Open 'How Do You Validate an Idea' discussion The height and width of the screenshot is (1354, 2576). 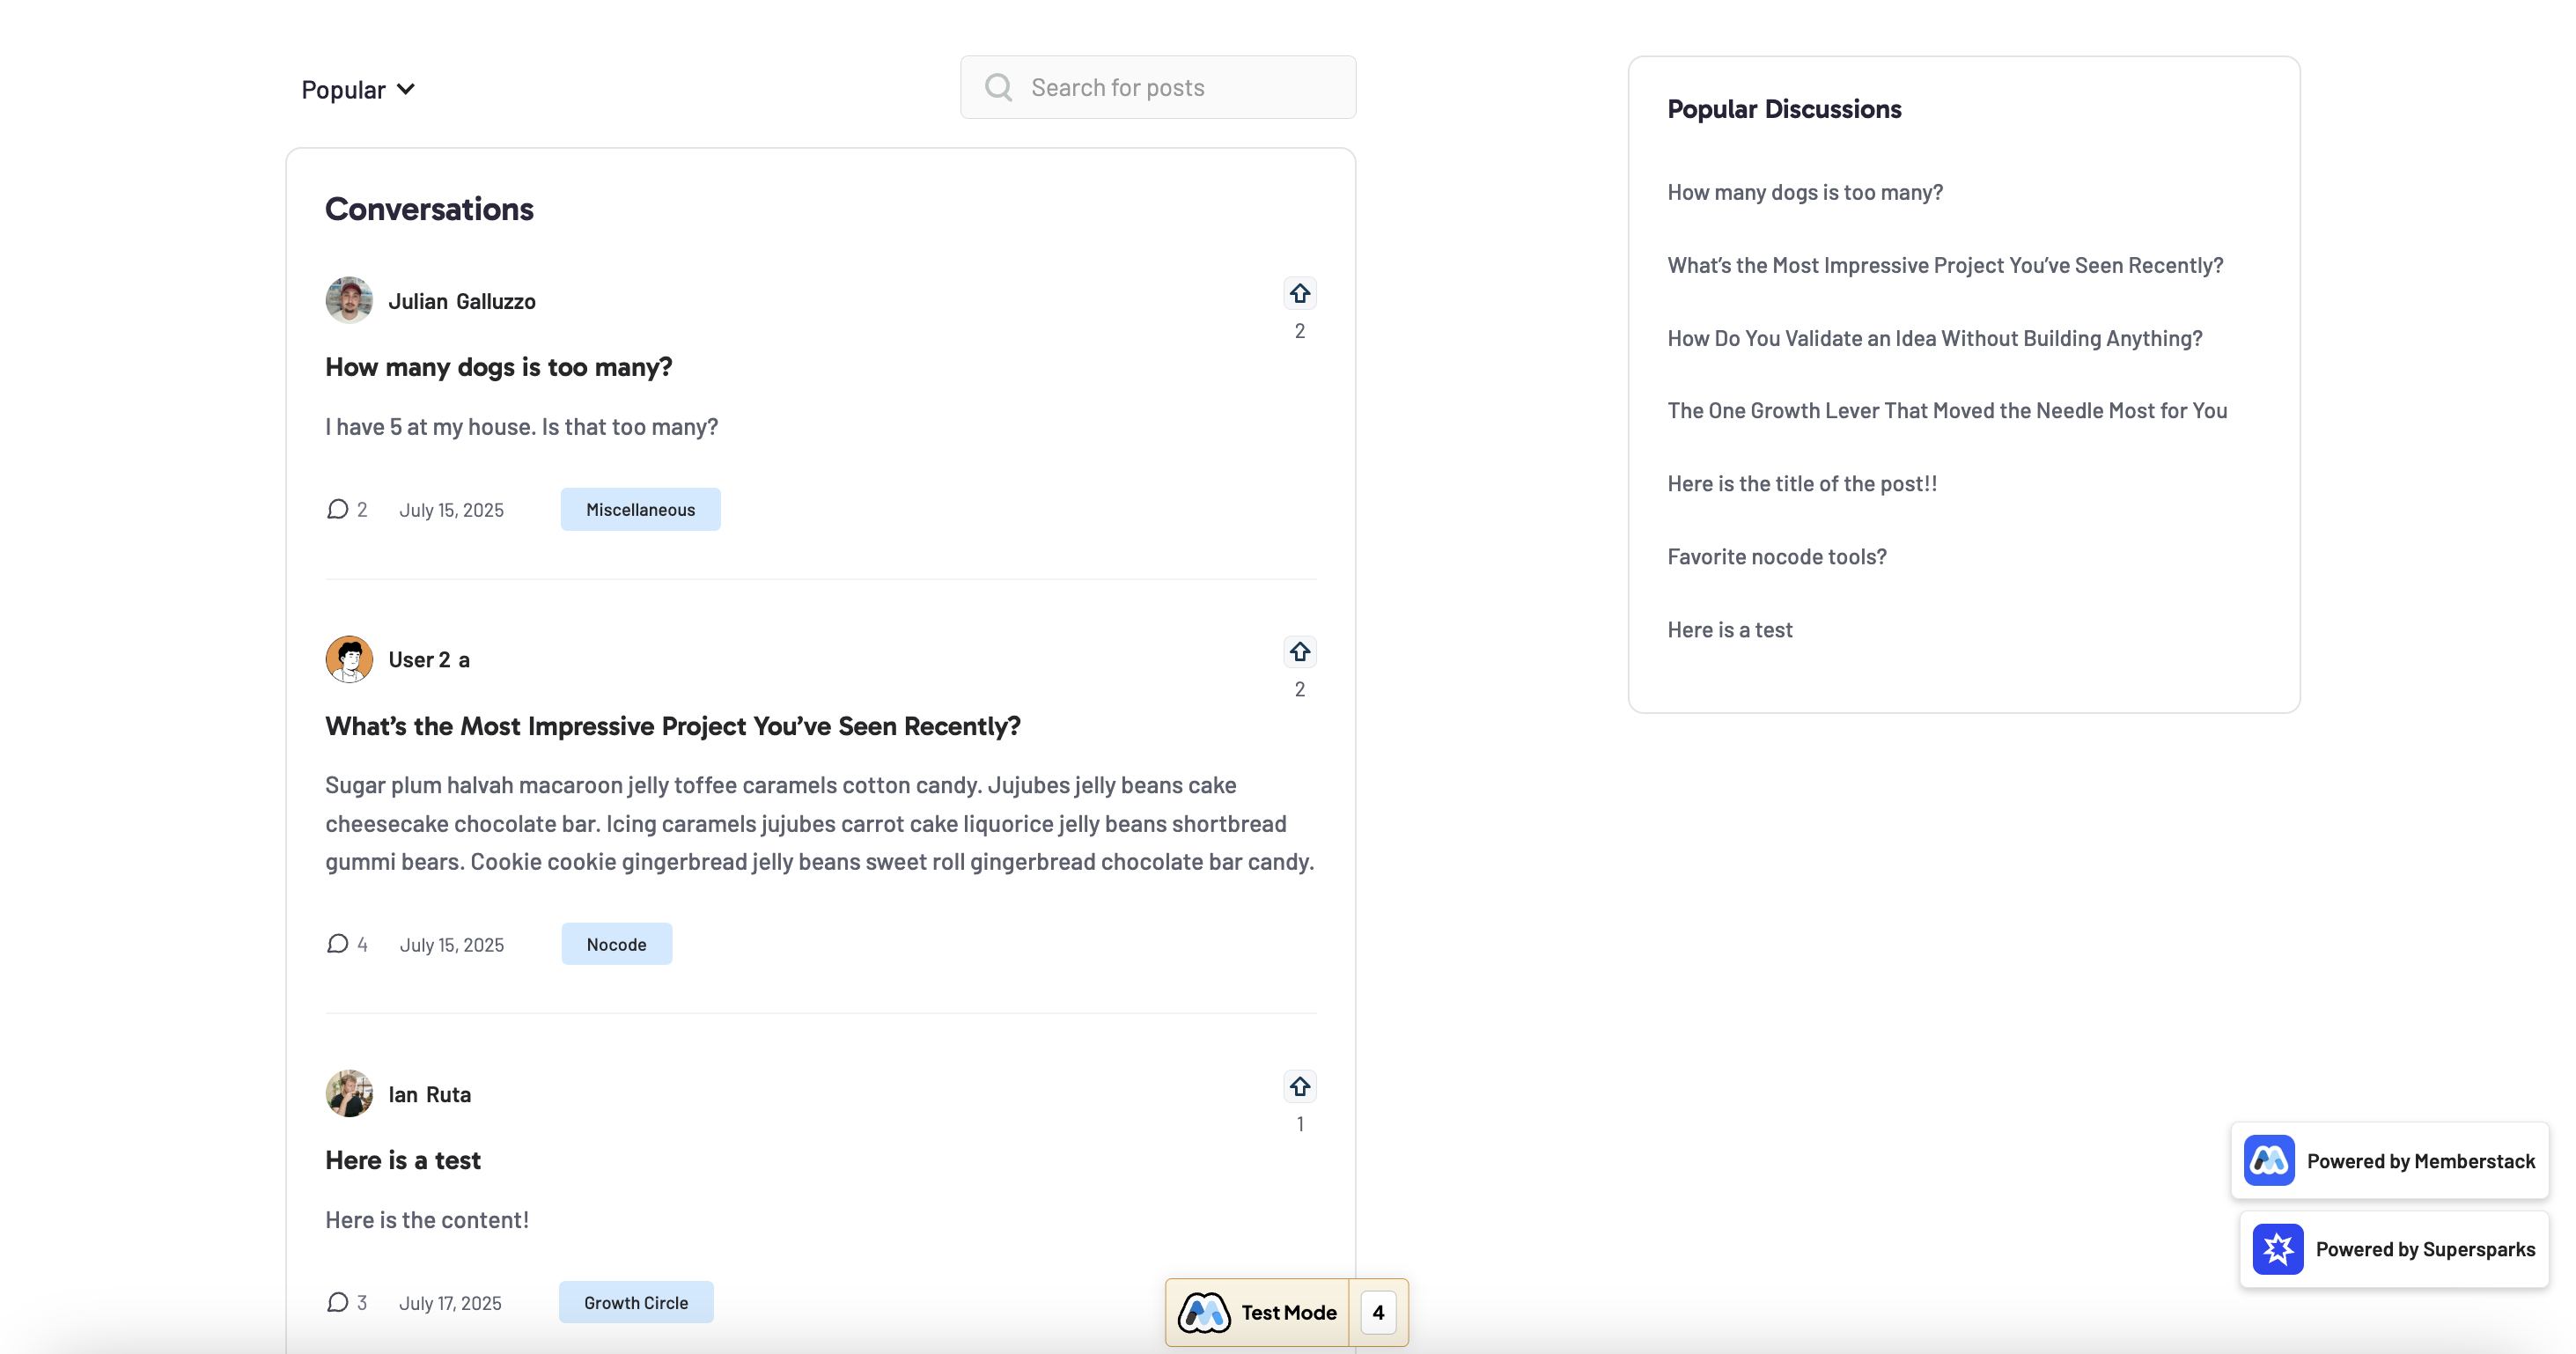(1934, 338)
